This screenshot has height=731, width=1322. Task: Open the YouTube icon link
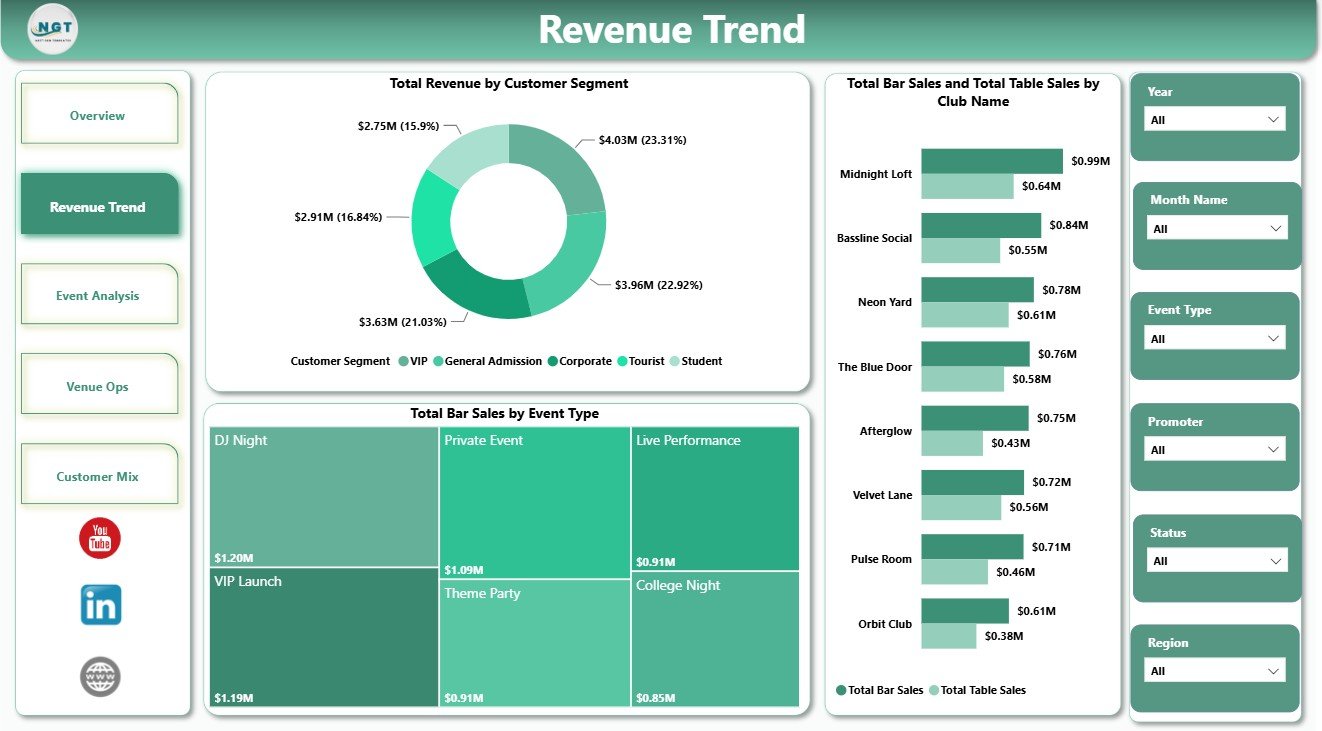100,539
